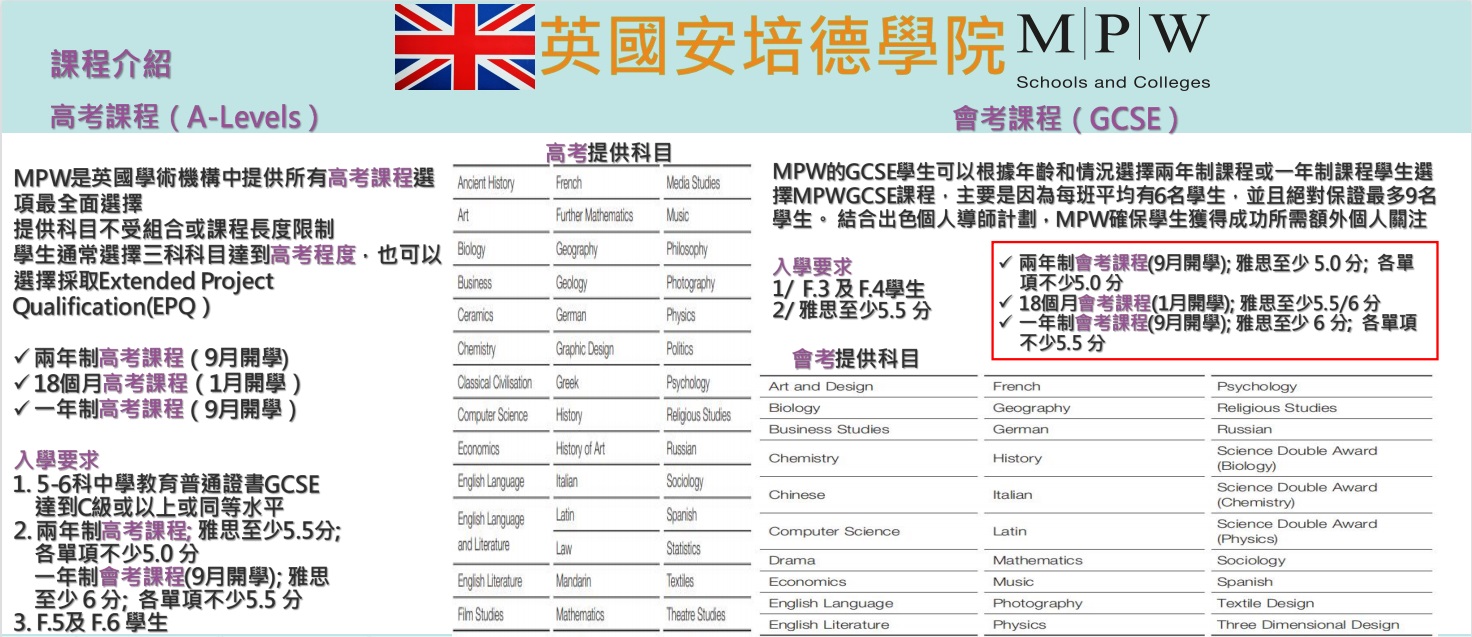The width and height of the screenshot is (1472, 637).
Task: Select the Chinese subject cell
Action: [x=797, y=494]
